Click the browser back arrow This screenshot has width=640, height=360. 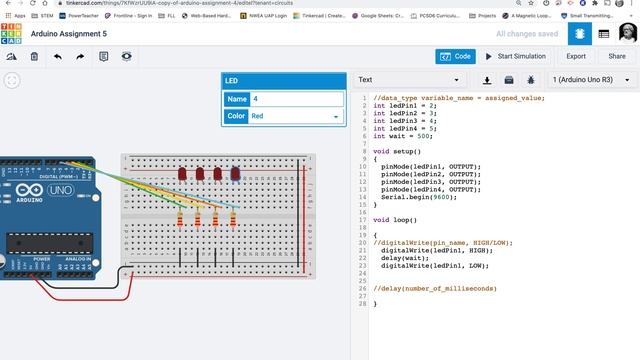8,3
